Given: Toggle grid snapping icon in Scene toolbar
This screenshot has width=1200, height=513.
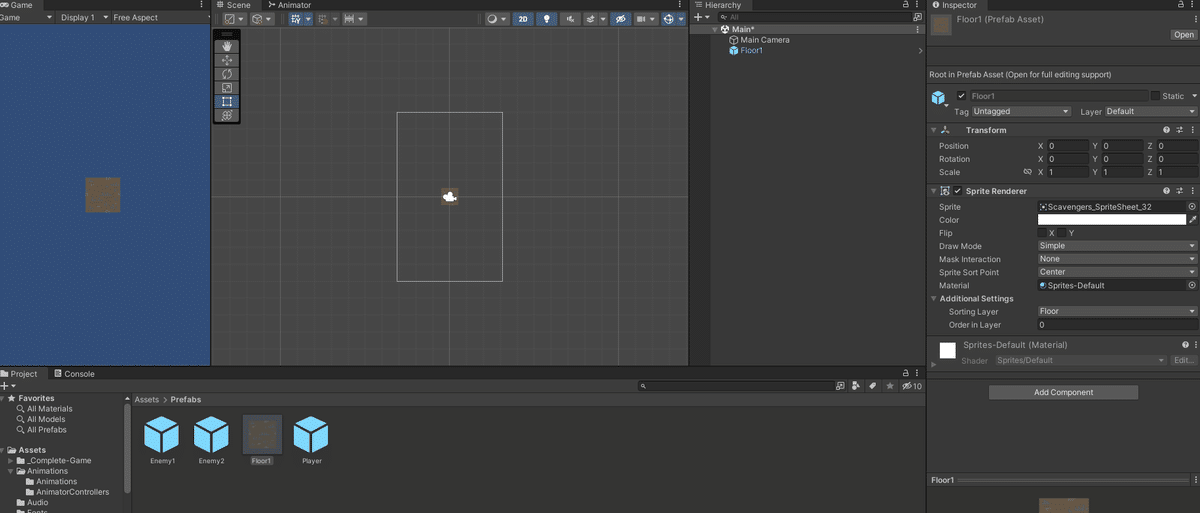Looking at the screenshot, I should click(x=326, y=19).
